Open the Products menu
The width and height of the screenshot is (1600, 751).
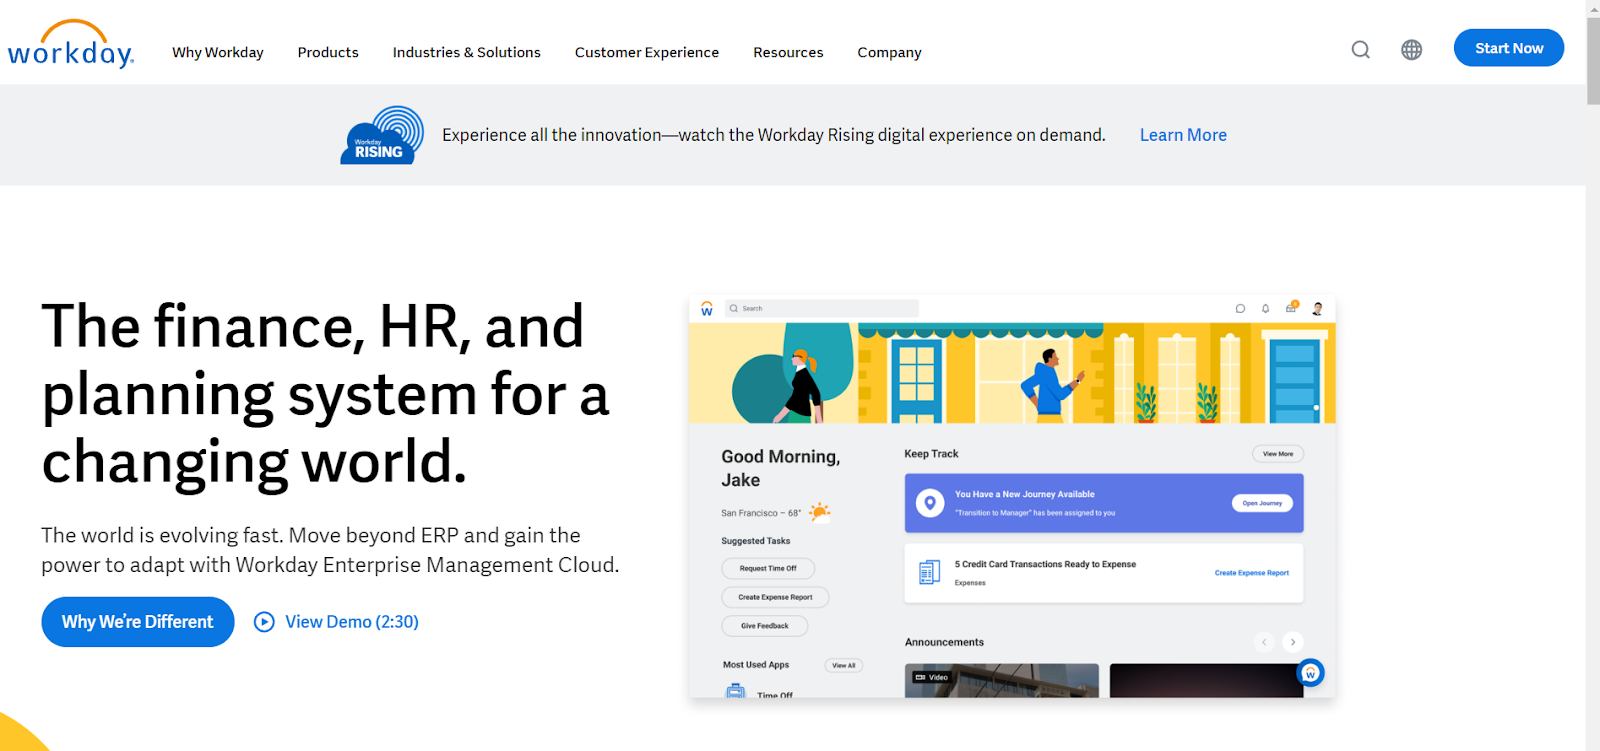[x=328, y=52]
